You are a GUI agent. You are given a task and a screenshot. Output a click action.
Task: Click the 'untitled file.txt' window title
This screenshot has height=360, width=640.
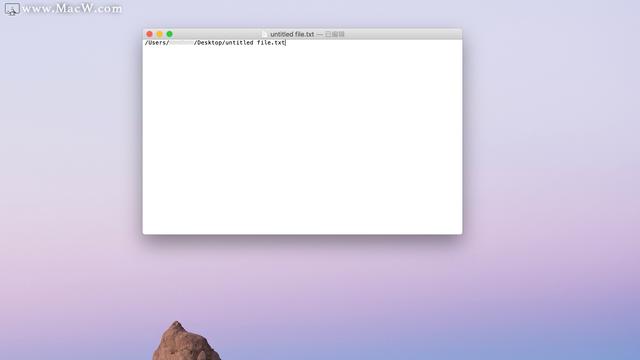tap(292, 34)
